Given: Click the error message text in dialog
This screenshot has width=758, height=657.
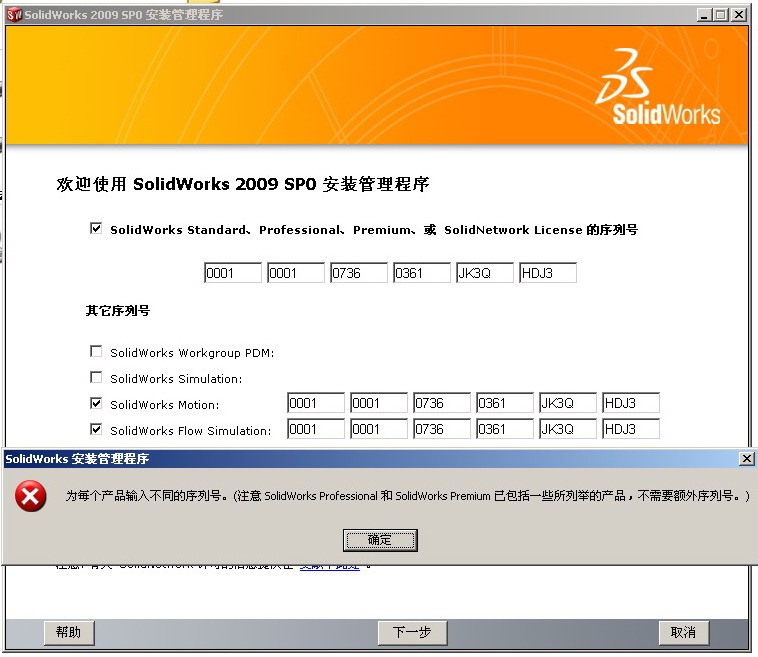Looking at the screenshot, I should 408,496.
